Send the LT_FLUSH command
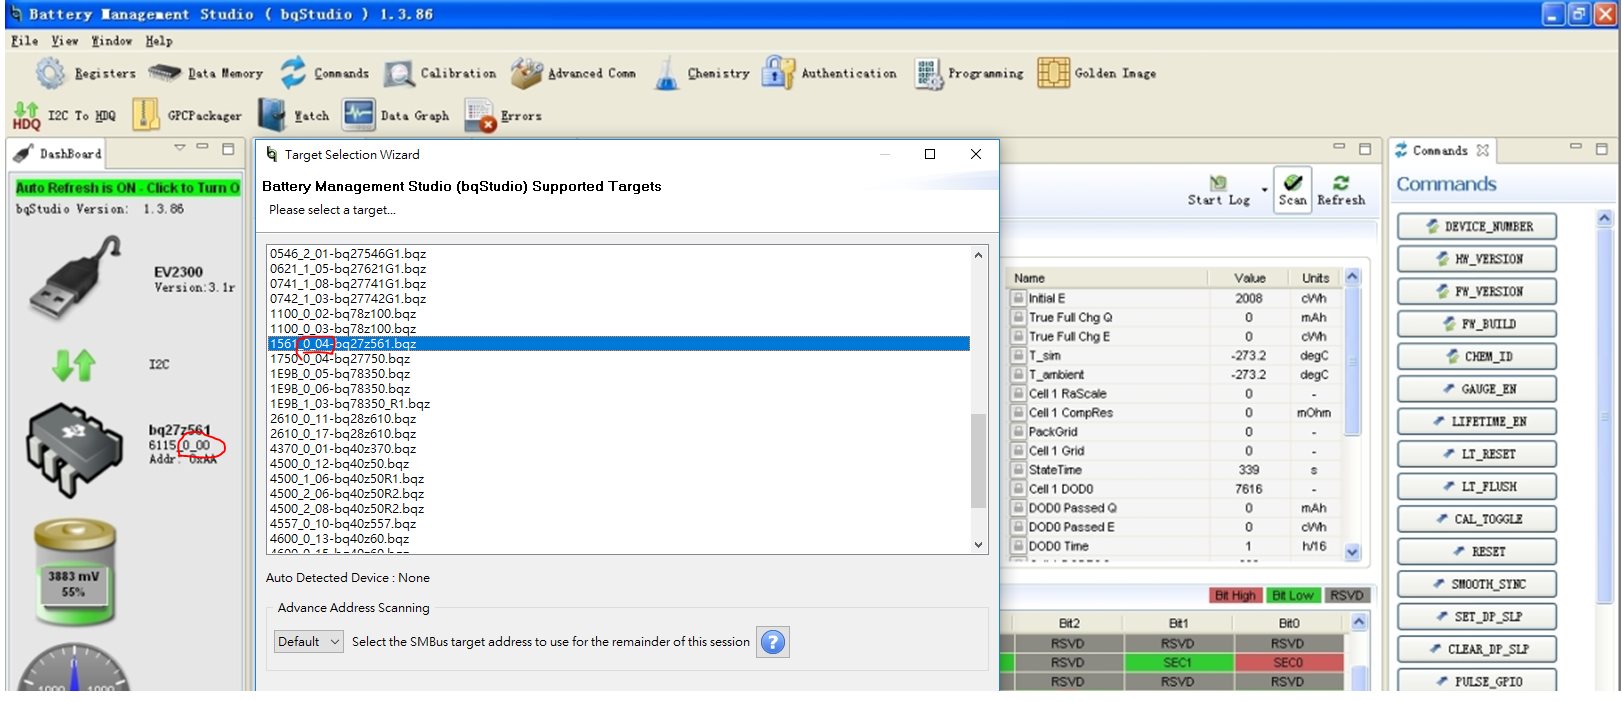Image resolution: width=1622 pixels, height=702 pixels. coord(1476,486)
